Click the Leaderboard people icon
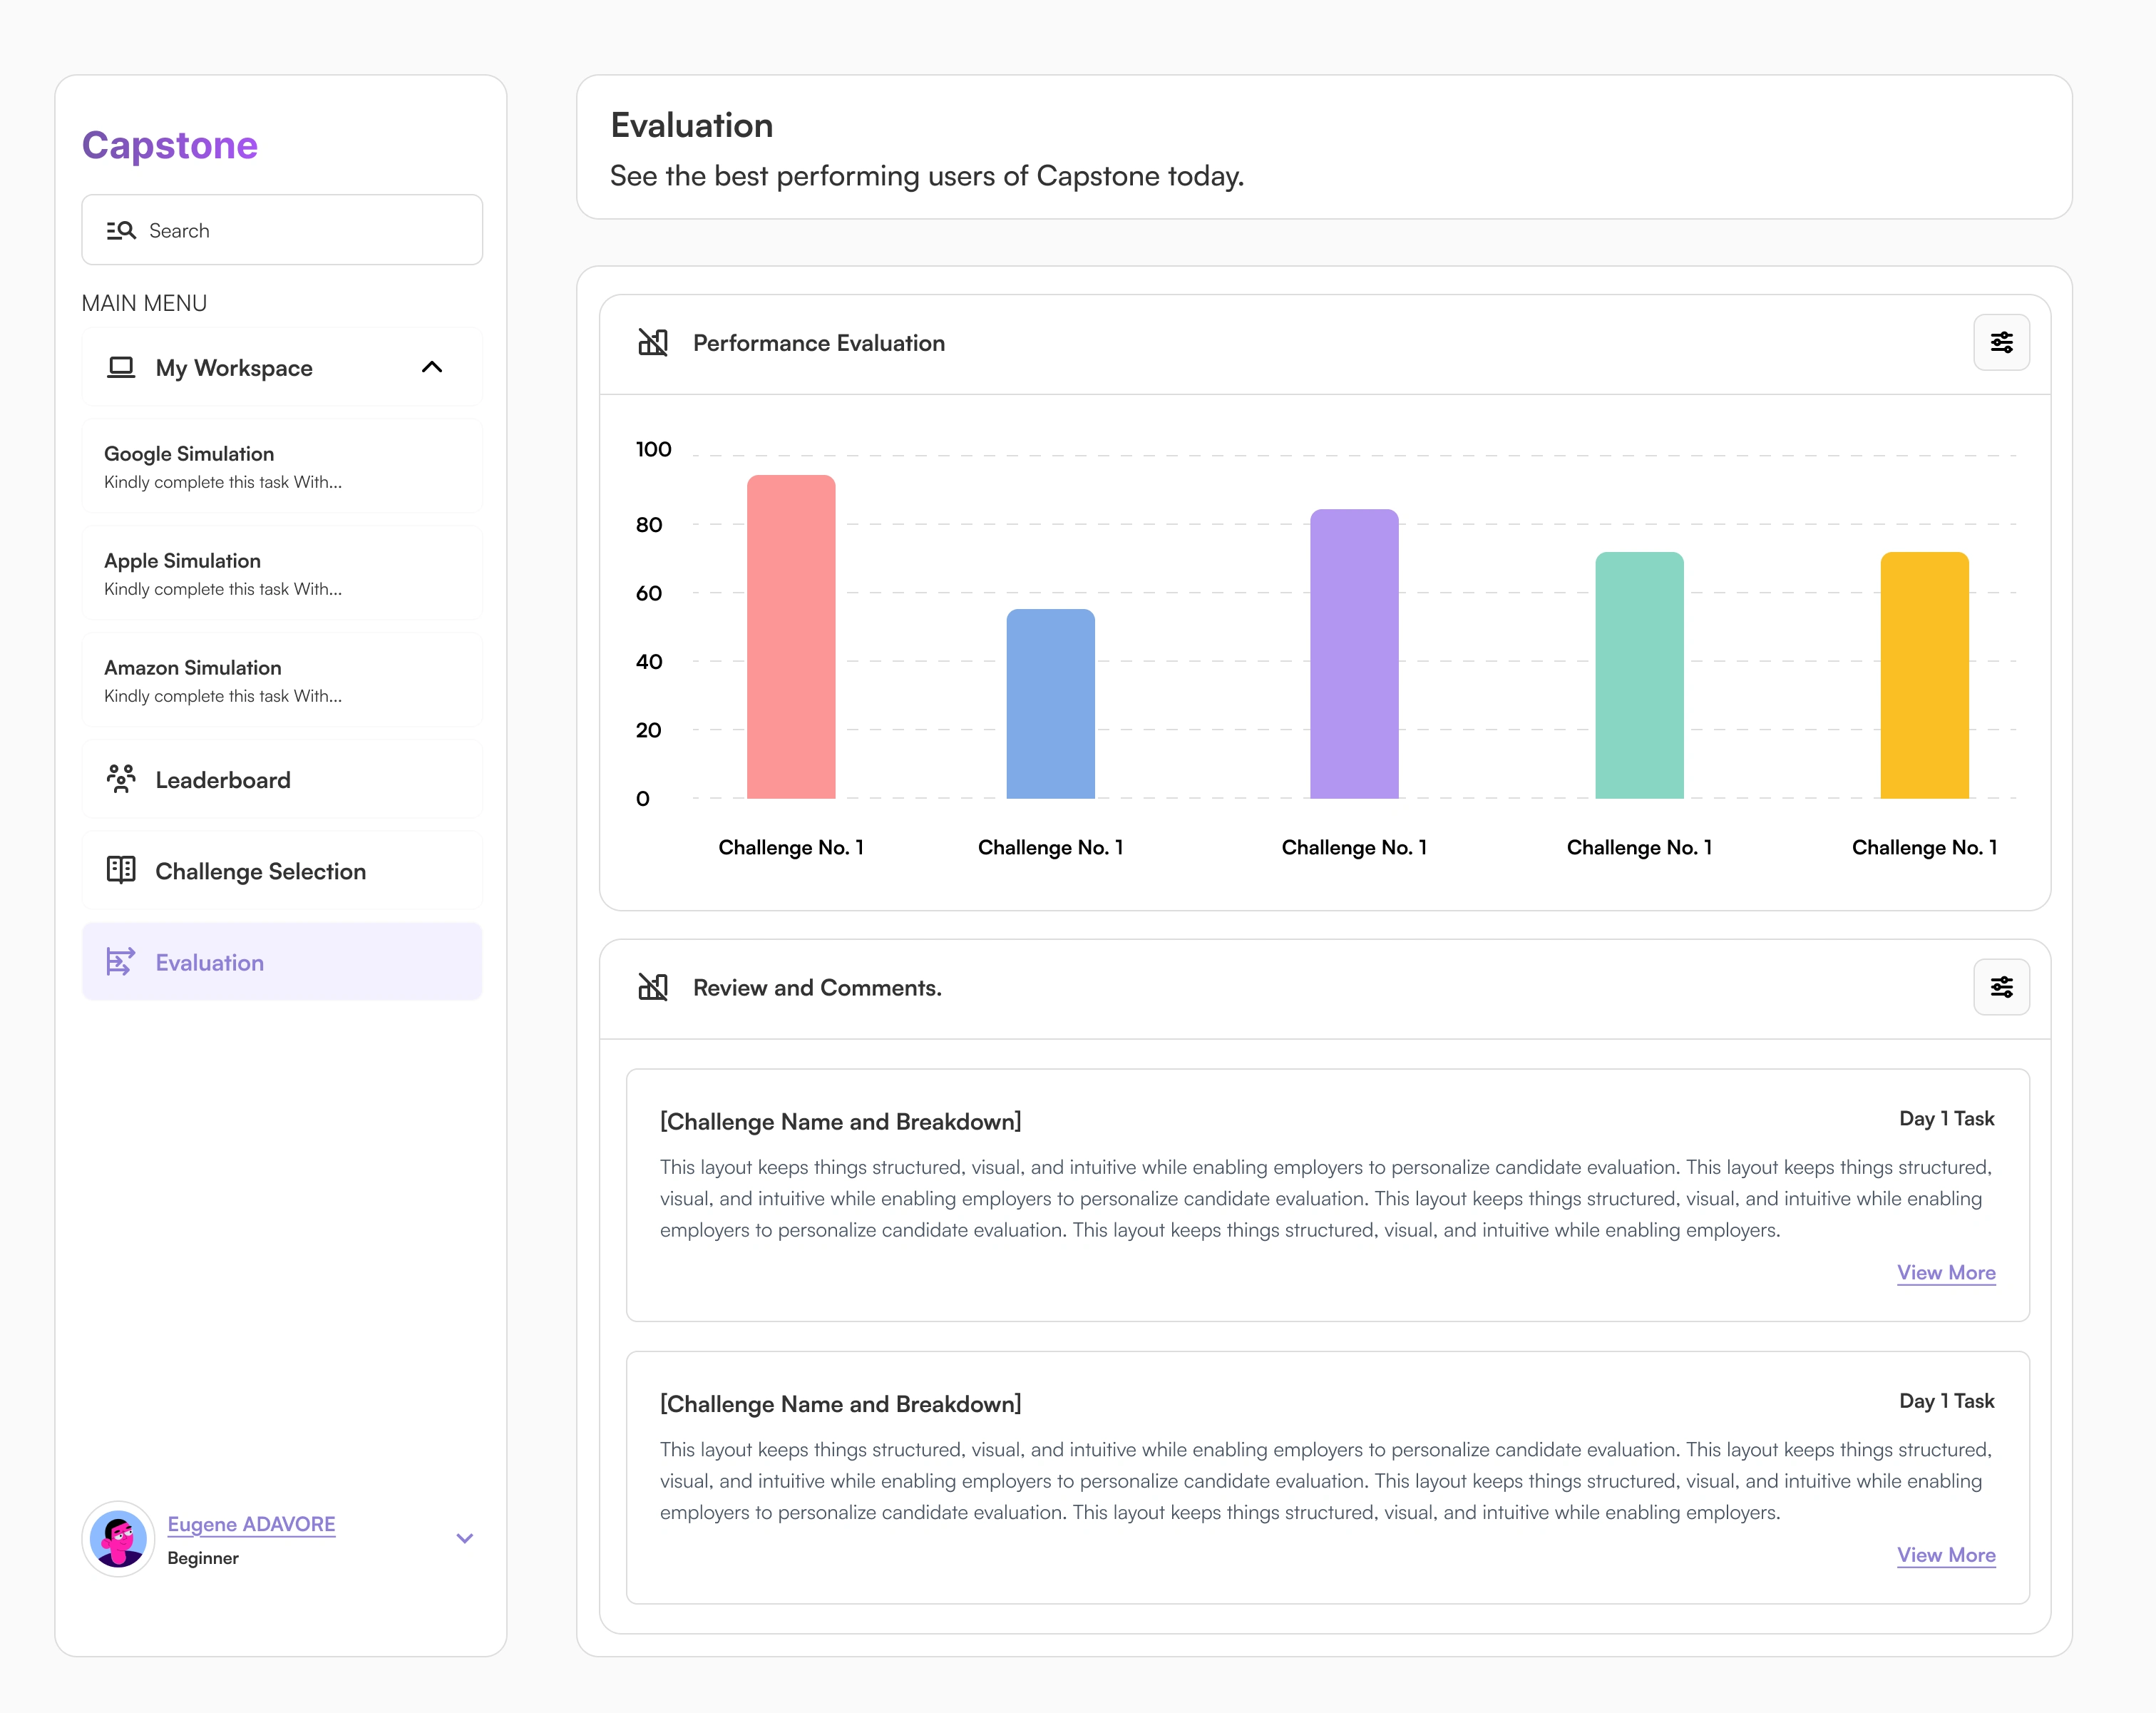Viewport: 2156px width, 1713px height. pos(121,779)
